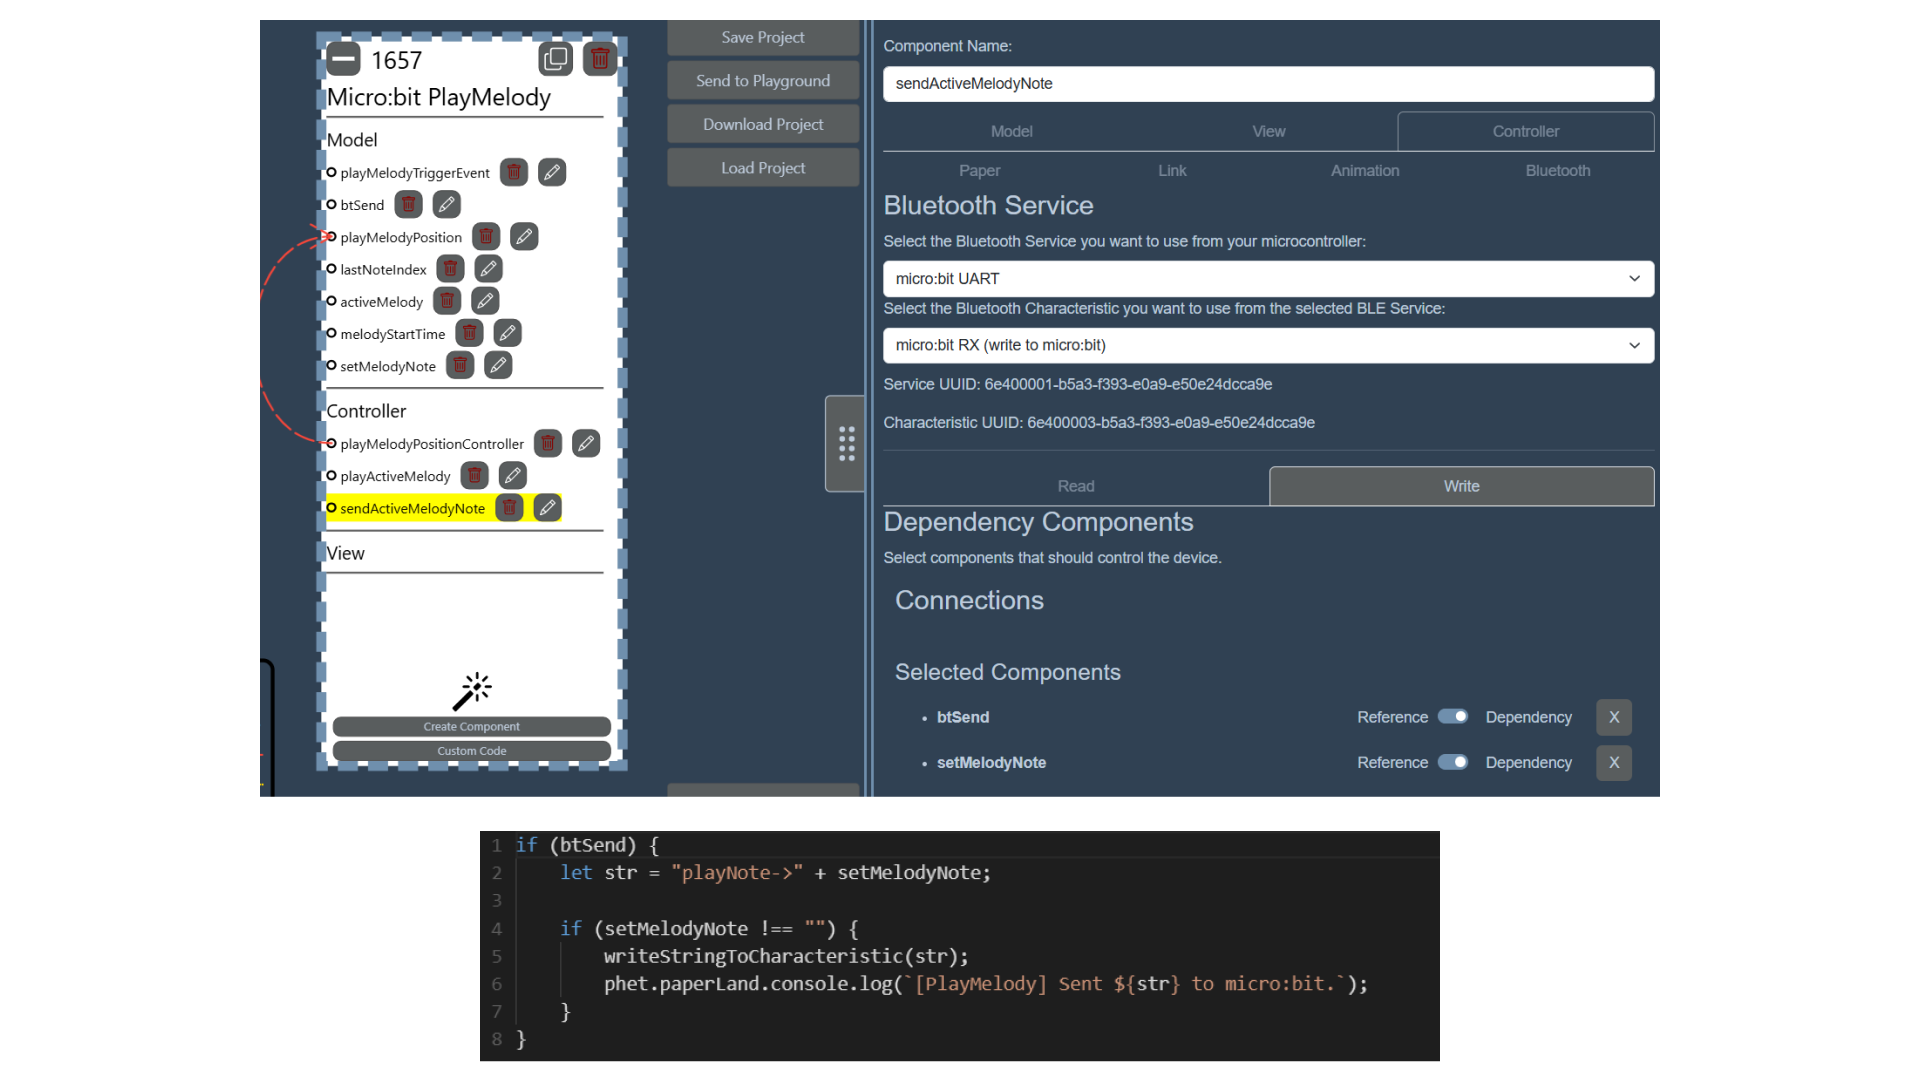Open the Animation controller type tab
The height and width of the screenshot is (1081, 1920).
[1364, 170]
